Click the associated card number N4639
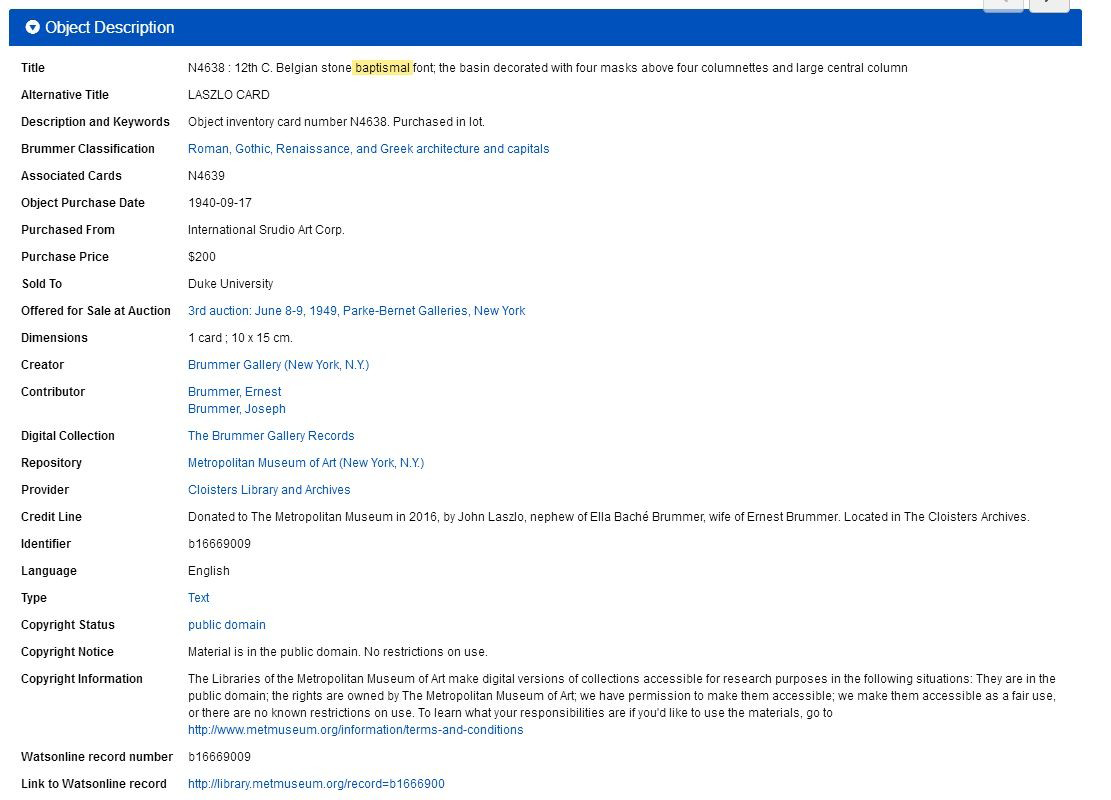The image size is (1111, 800). pos(206,176)
